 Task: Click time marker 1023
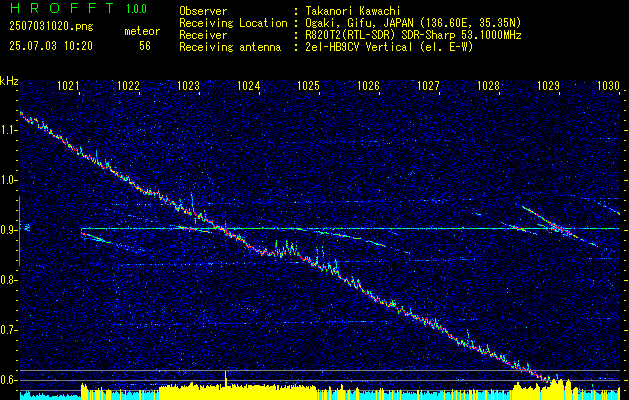click(188, 85)
